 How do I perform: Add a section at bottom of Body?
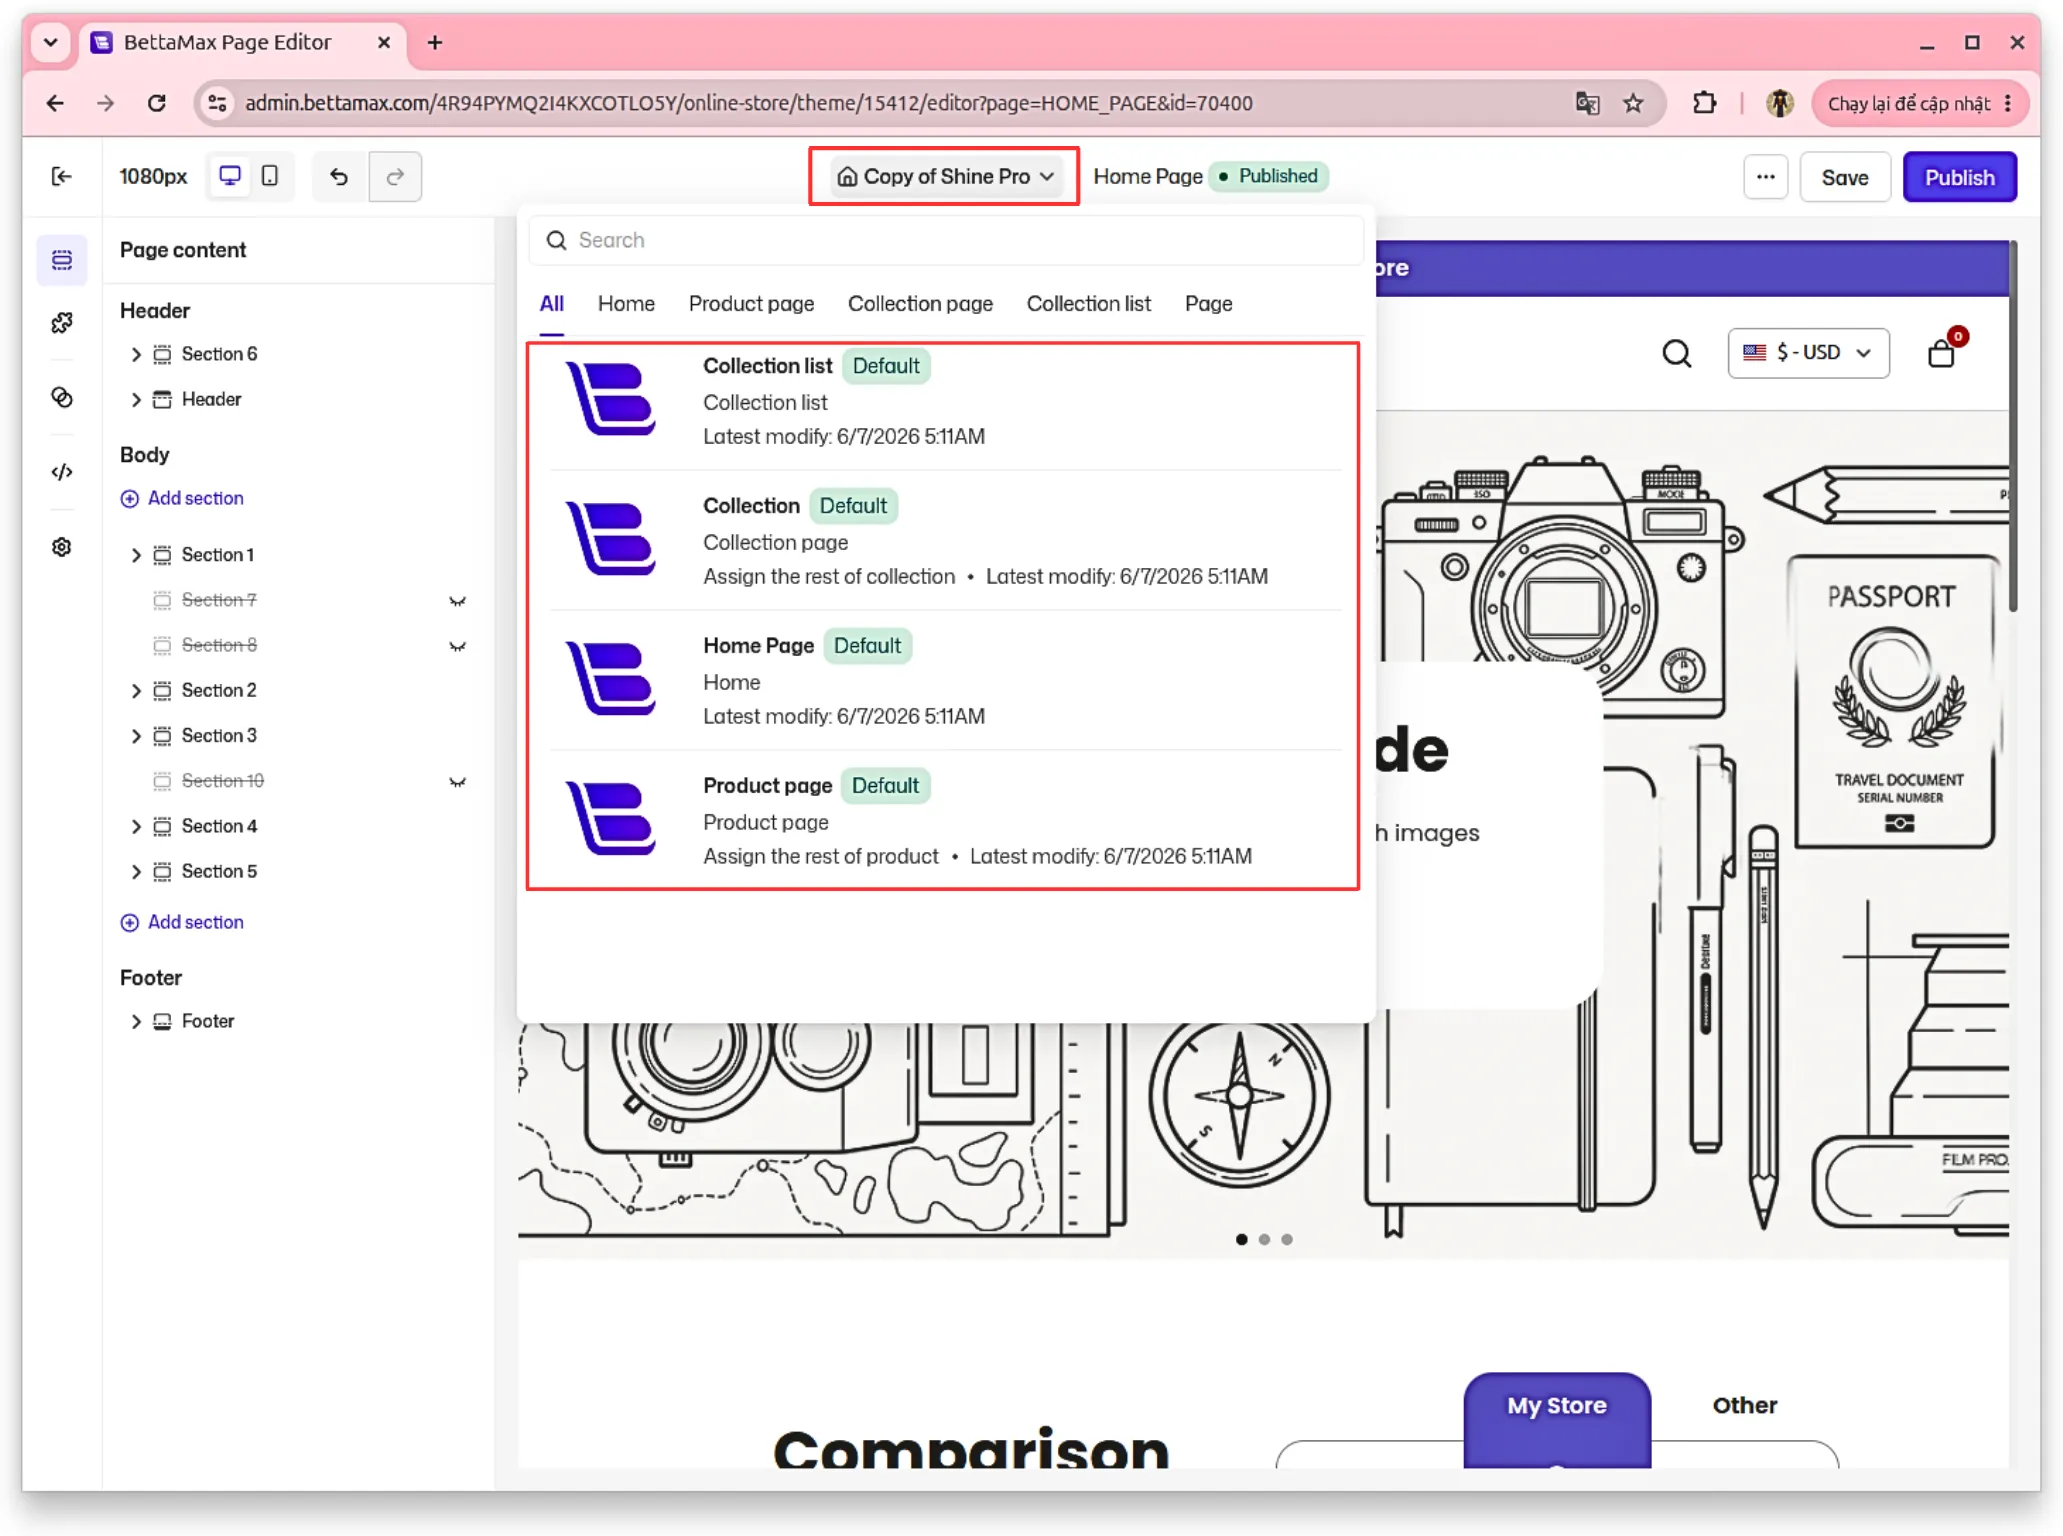[182, 922]
